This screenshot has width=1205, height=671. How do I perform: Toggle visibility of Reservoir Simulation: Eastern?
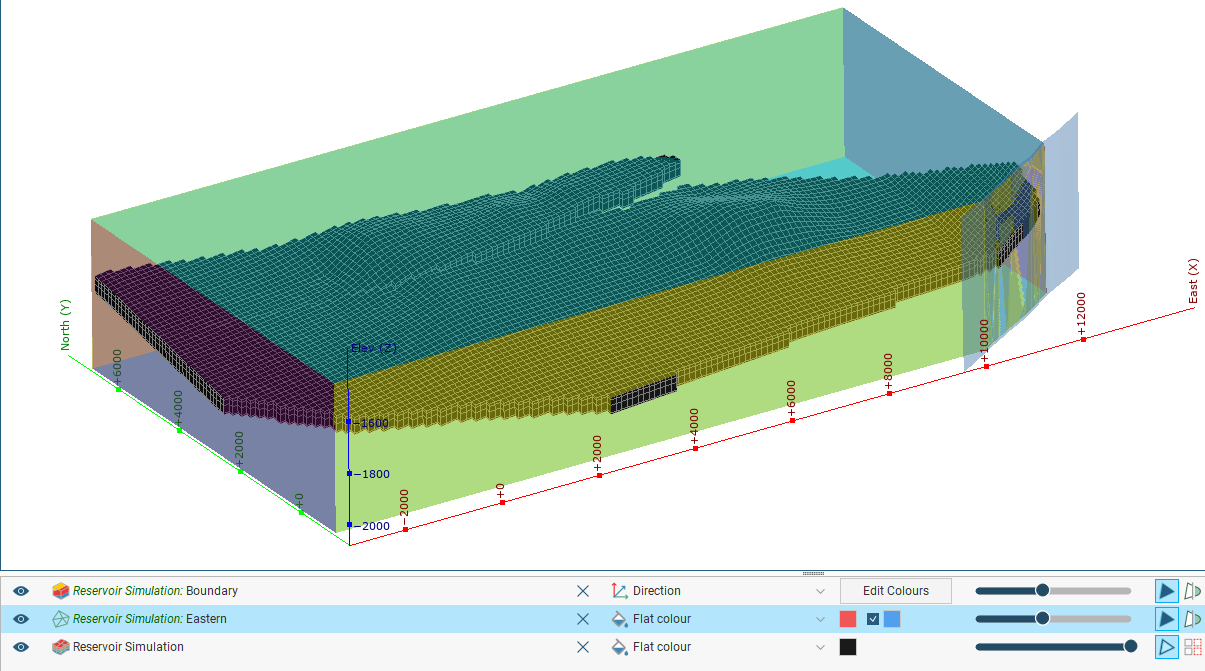tap(20, 619)
